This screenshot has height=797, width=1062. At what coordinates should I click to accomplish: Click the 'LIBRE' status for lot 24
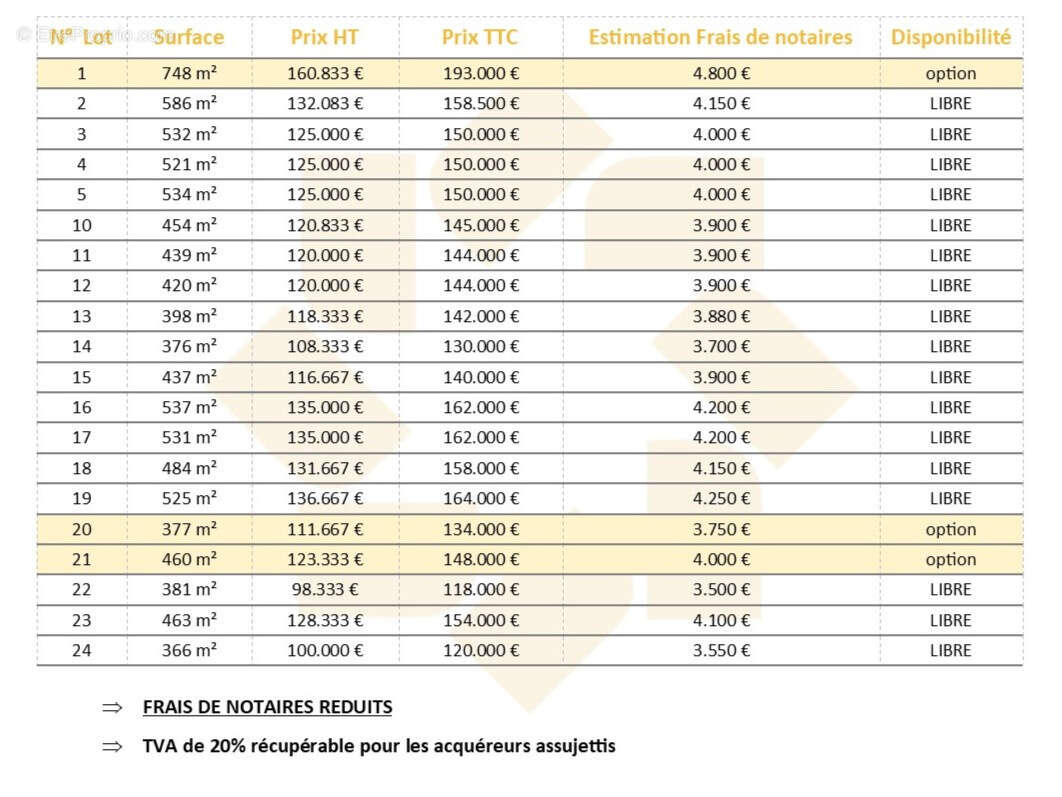pyautogui.click(x=951, y=651)
